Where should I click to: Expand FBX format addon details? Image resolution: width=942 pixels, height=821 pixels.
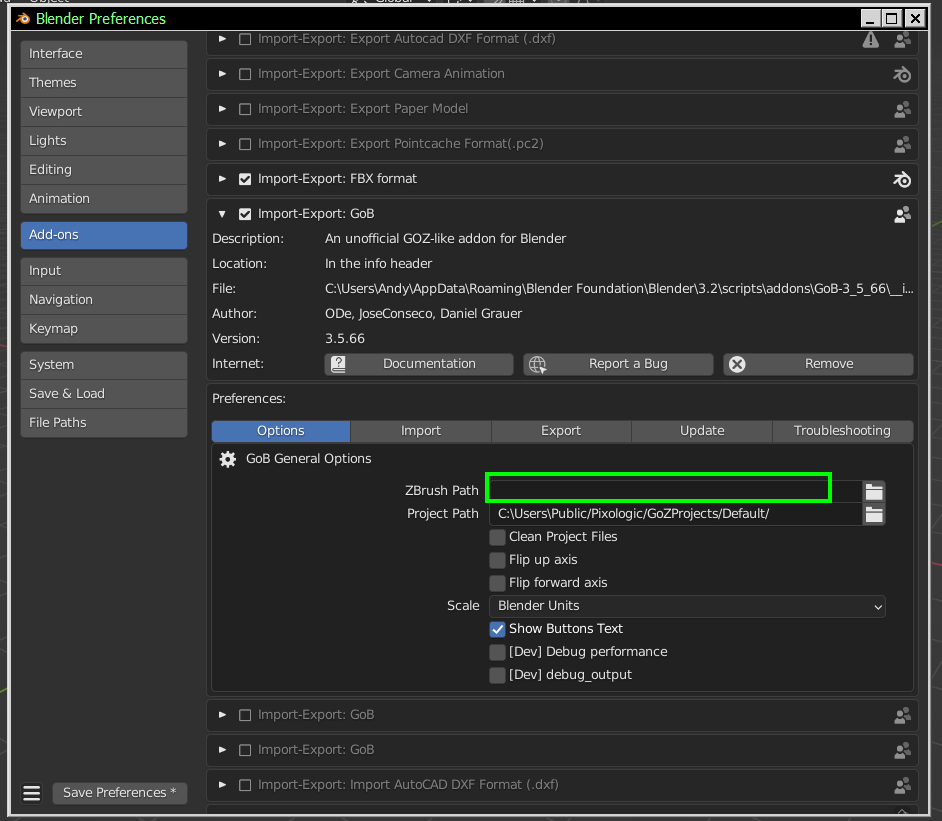click(222, 179)
